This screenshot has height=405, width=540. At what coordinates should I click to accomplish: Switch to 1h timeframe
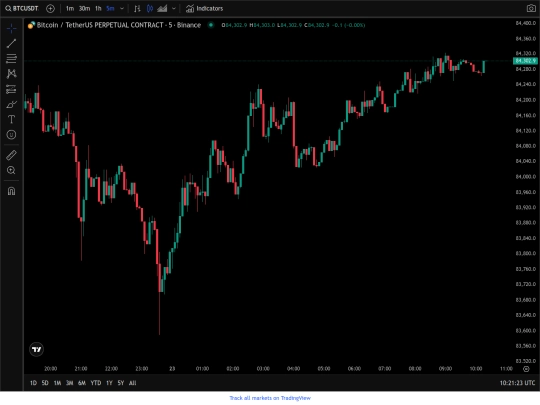(98, 8)
